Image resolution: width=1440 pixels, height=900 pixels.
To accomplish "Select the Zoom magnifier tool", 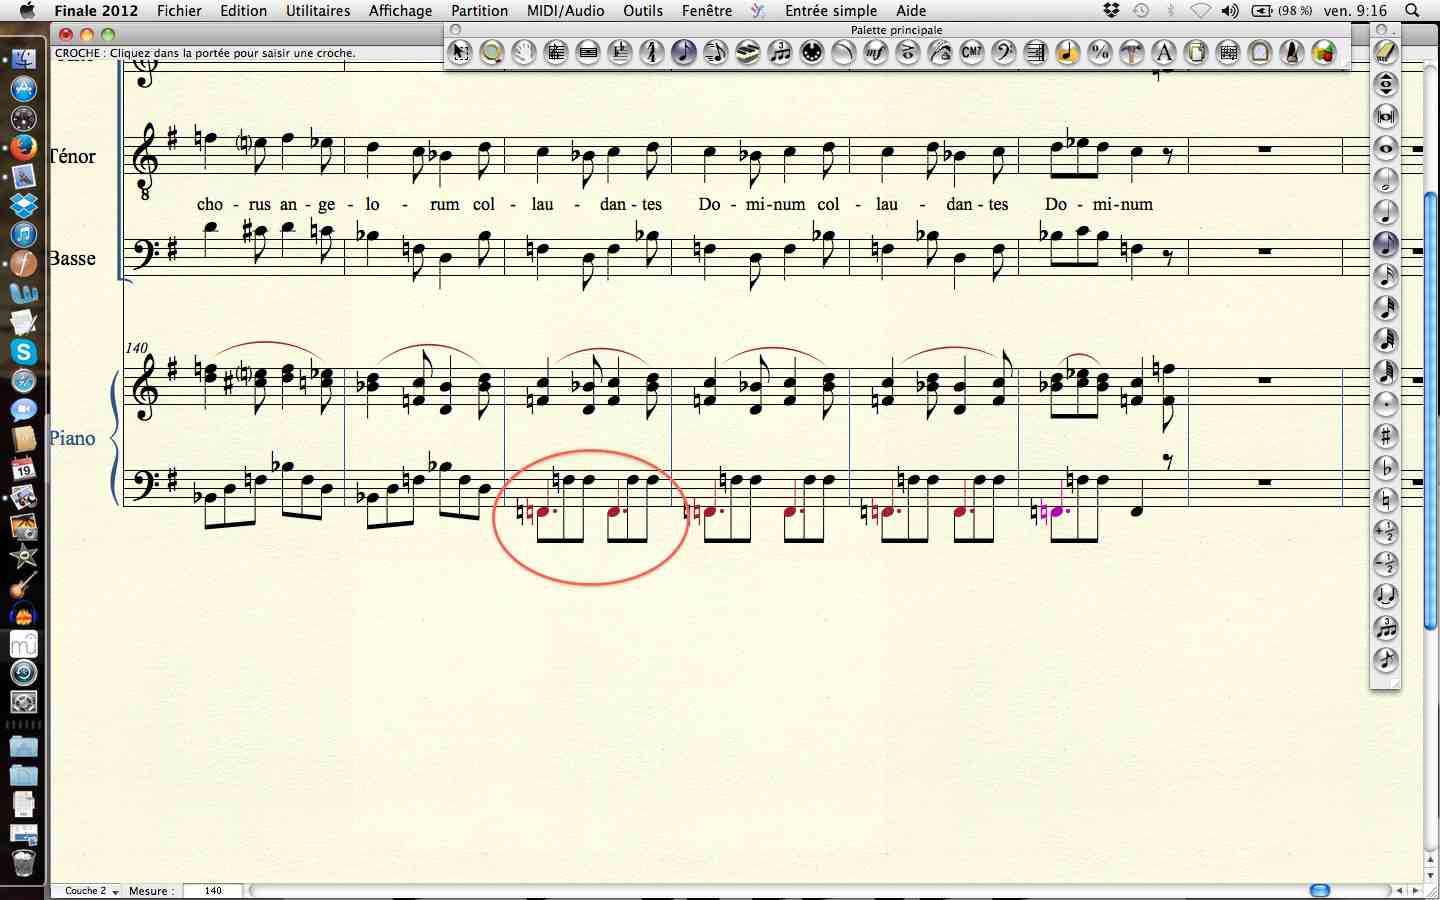I will pos(491,52).
